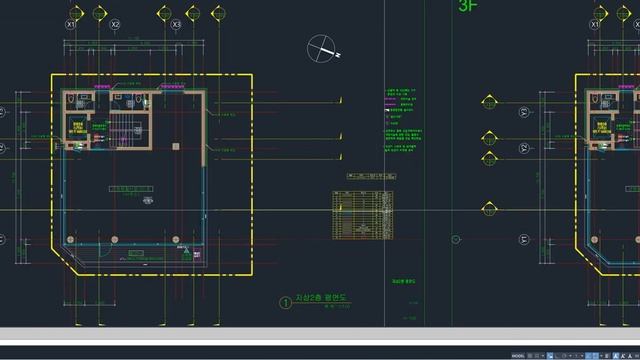Toggle the highlighted object snap tracking icon
The width and height of the screenshot is (640, 360).
(588, 356)
